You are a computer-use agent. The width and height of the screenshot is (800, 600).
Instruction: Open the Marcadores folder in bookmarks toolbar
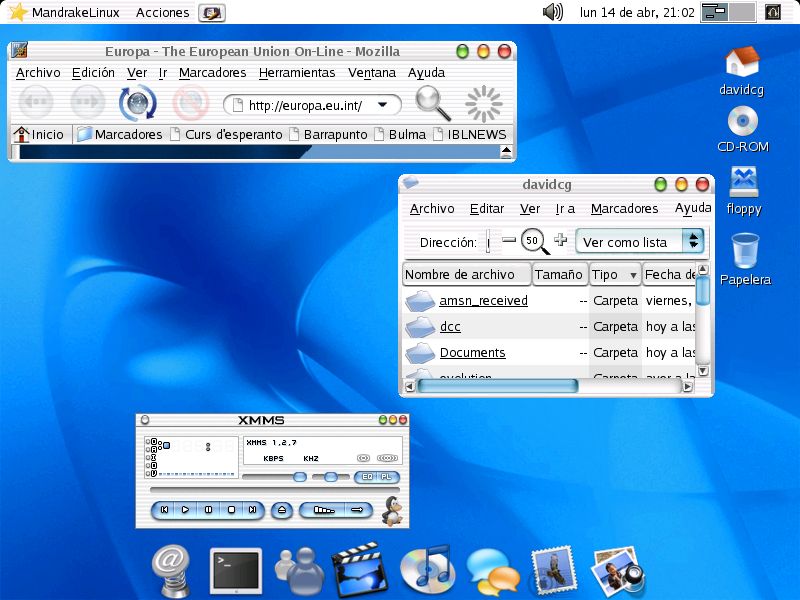click(119, 135)
